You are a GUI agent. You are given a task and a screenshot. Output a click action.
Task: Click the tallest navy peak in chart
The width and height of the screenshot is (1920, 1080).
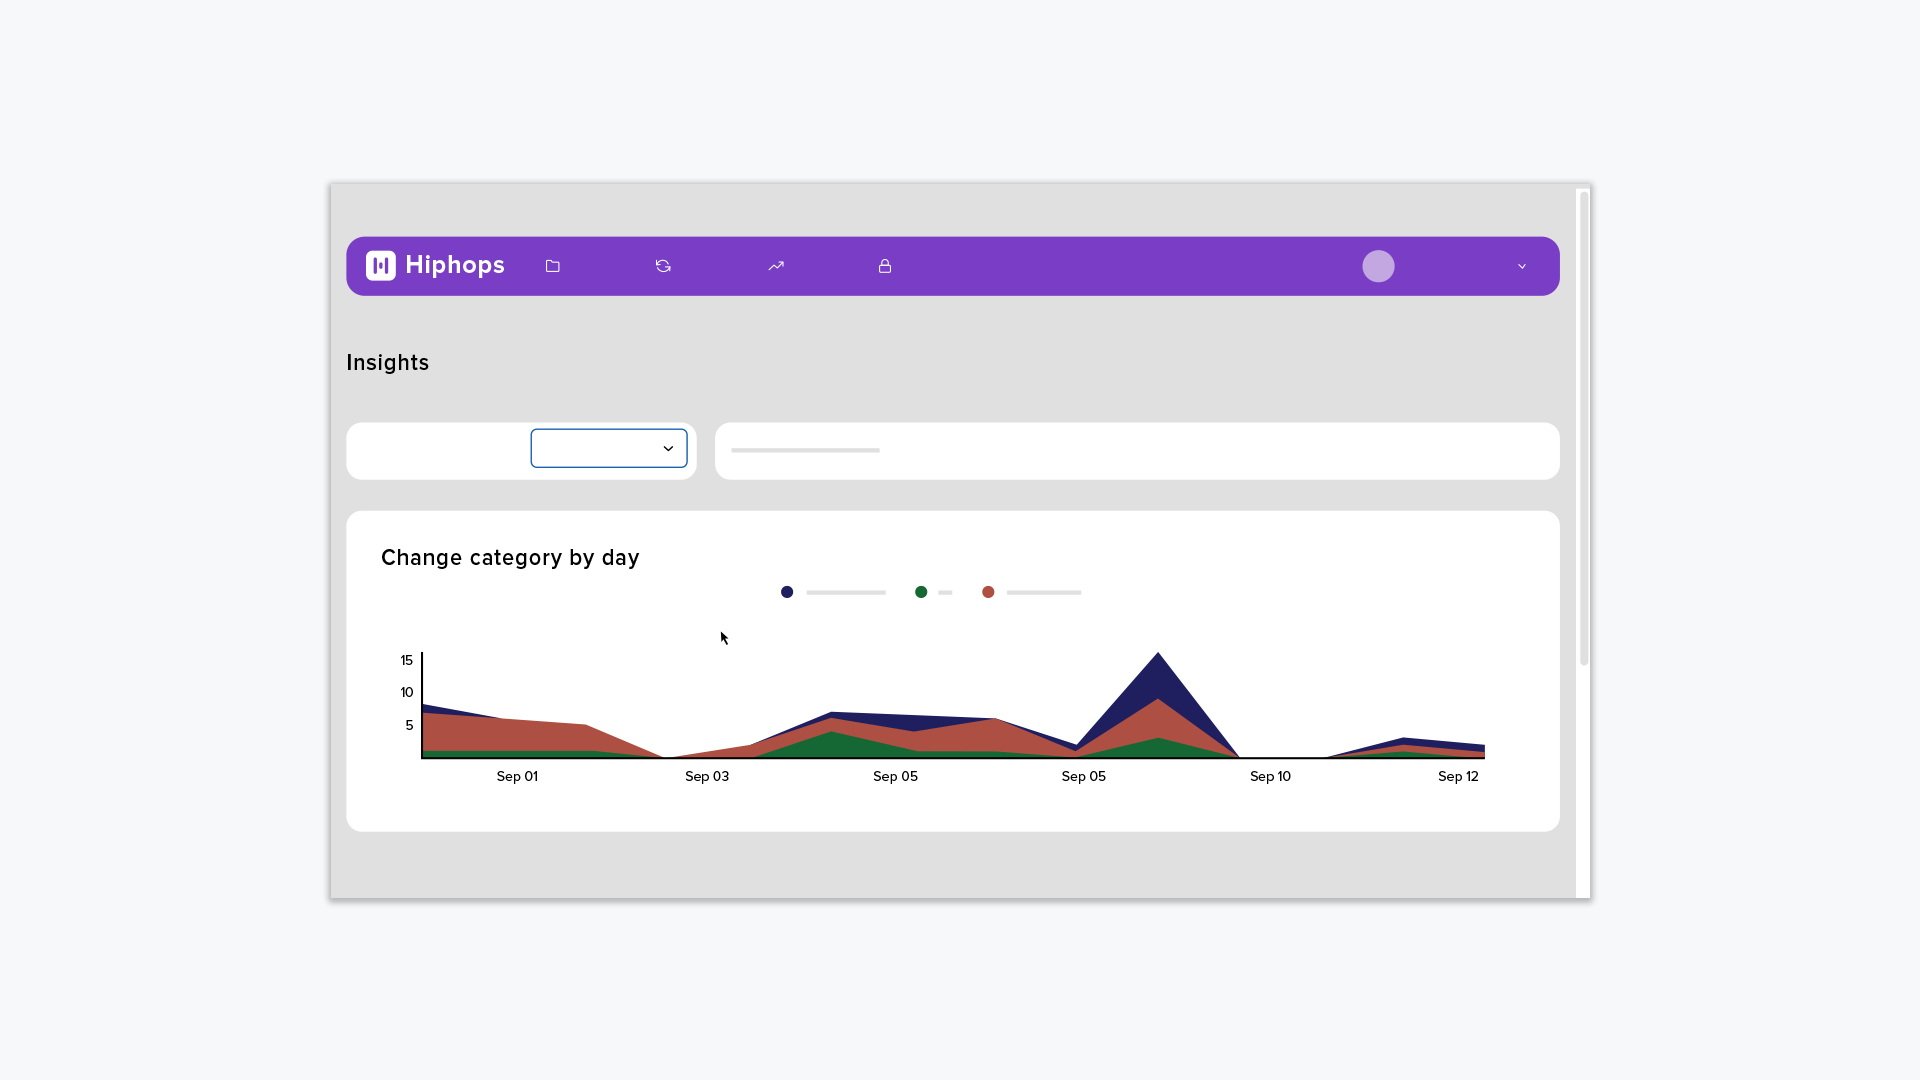[1158, 672]
